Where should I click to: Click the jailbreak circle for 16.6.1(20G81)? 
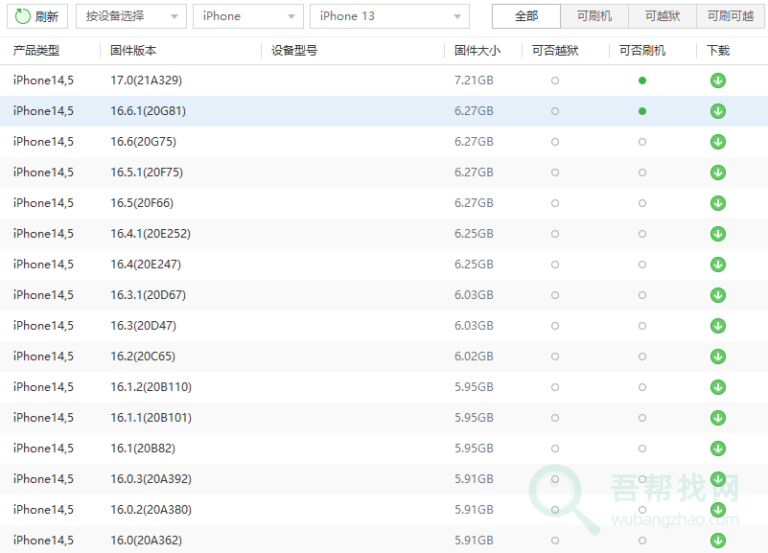pyautogui.click(x=555, y=111)
